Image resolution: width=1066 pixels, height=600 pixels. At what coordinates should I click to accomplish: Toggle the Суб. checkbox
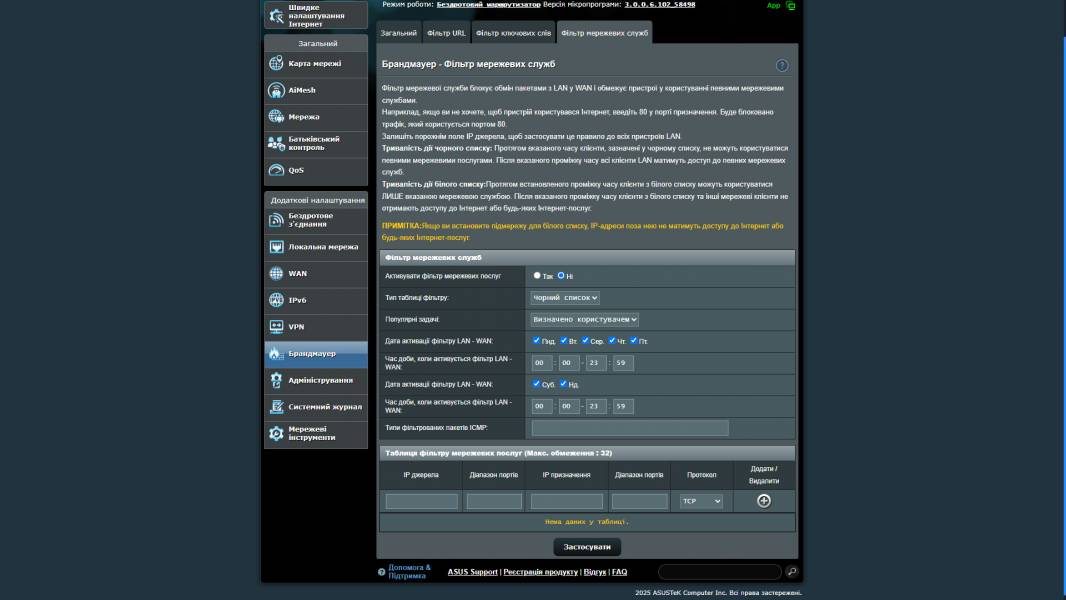pyautogui.click(x=536, y=384)
